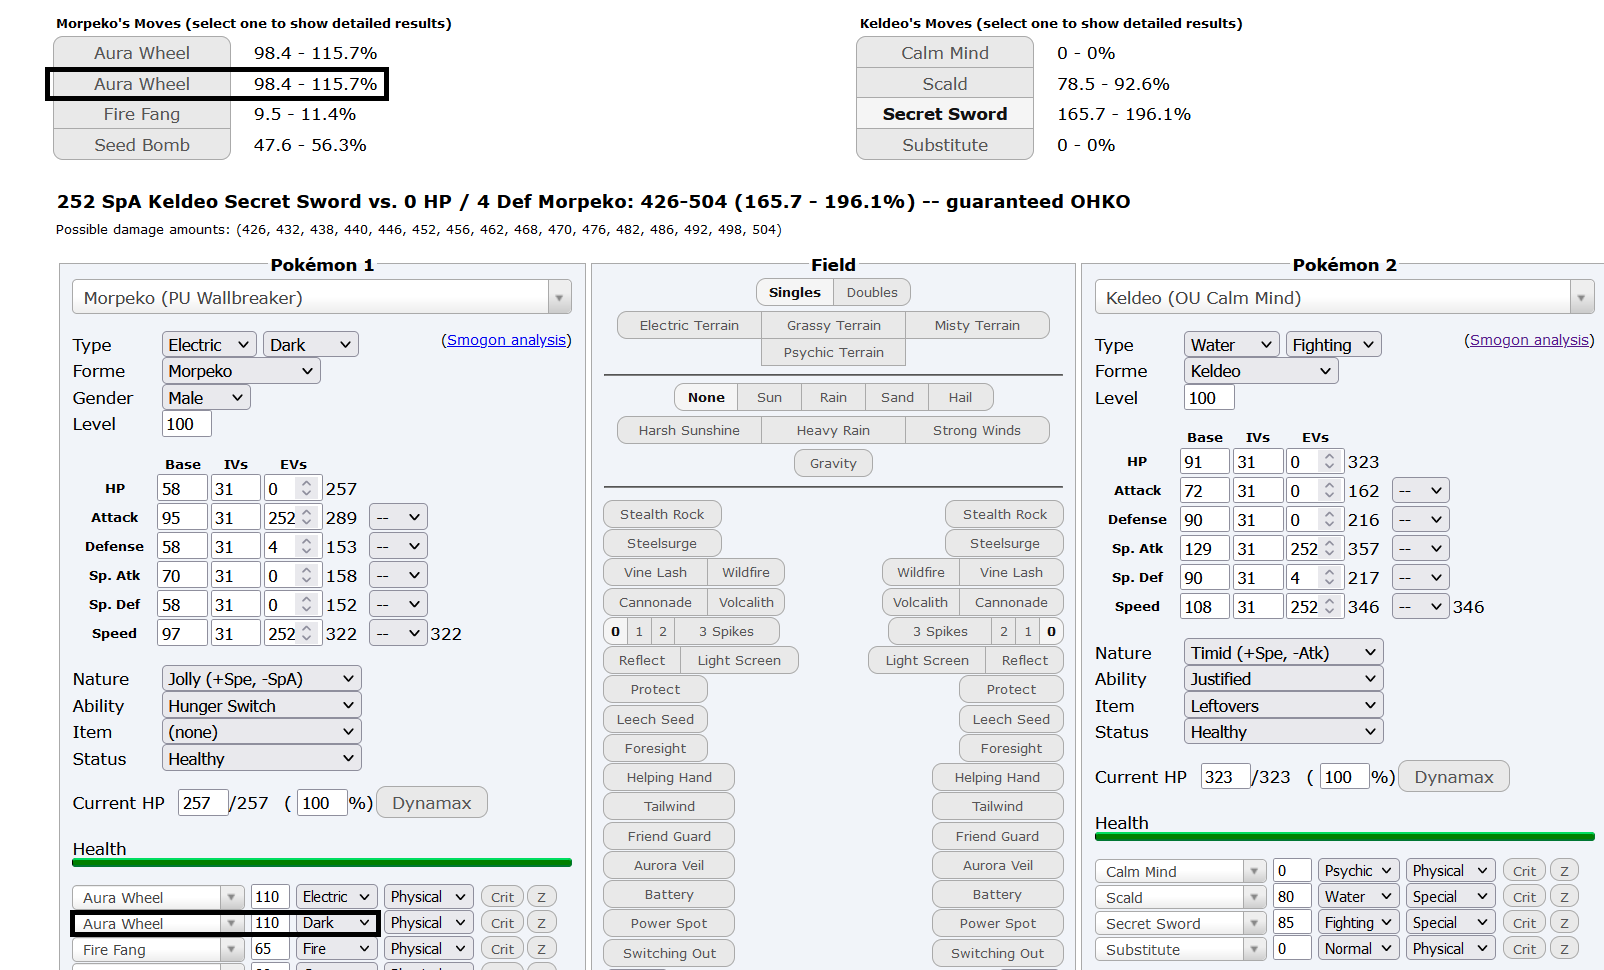Image resolution: width=1604 pixels, height=970 pixels.
Task: Enable Stealth Rock on Morpeko's side
Action: click(661, 514)
